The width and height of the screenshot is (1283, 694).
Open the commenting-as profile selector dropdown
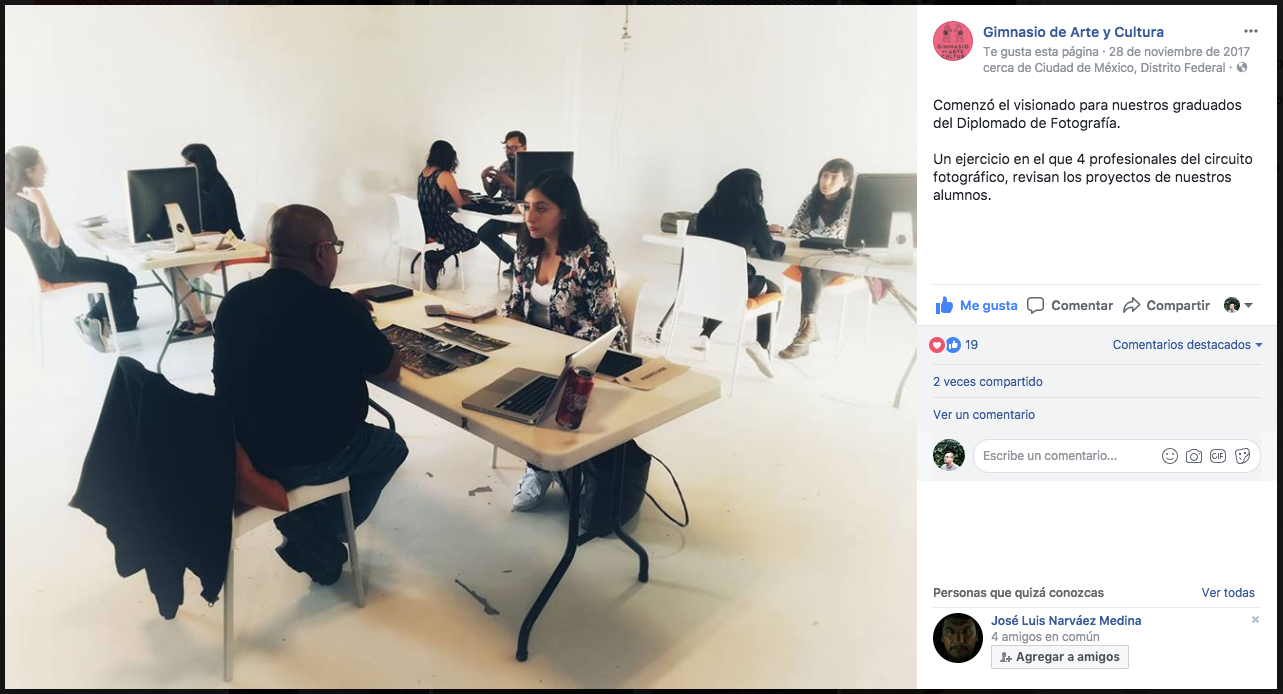(1238, 305)
